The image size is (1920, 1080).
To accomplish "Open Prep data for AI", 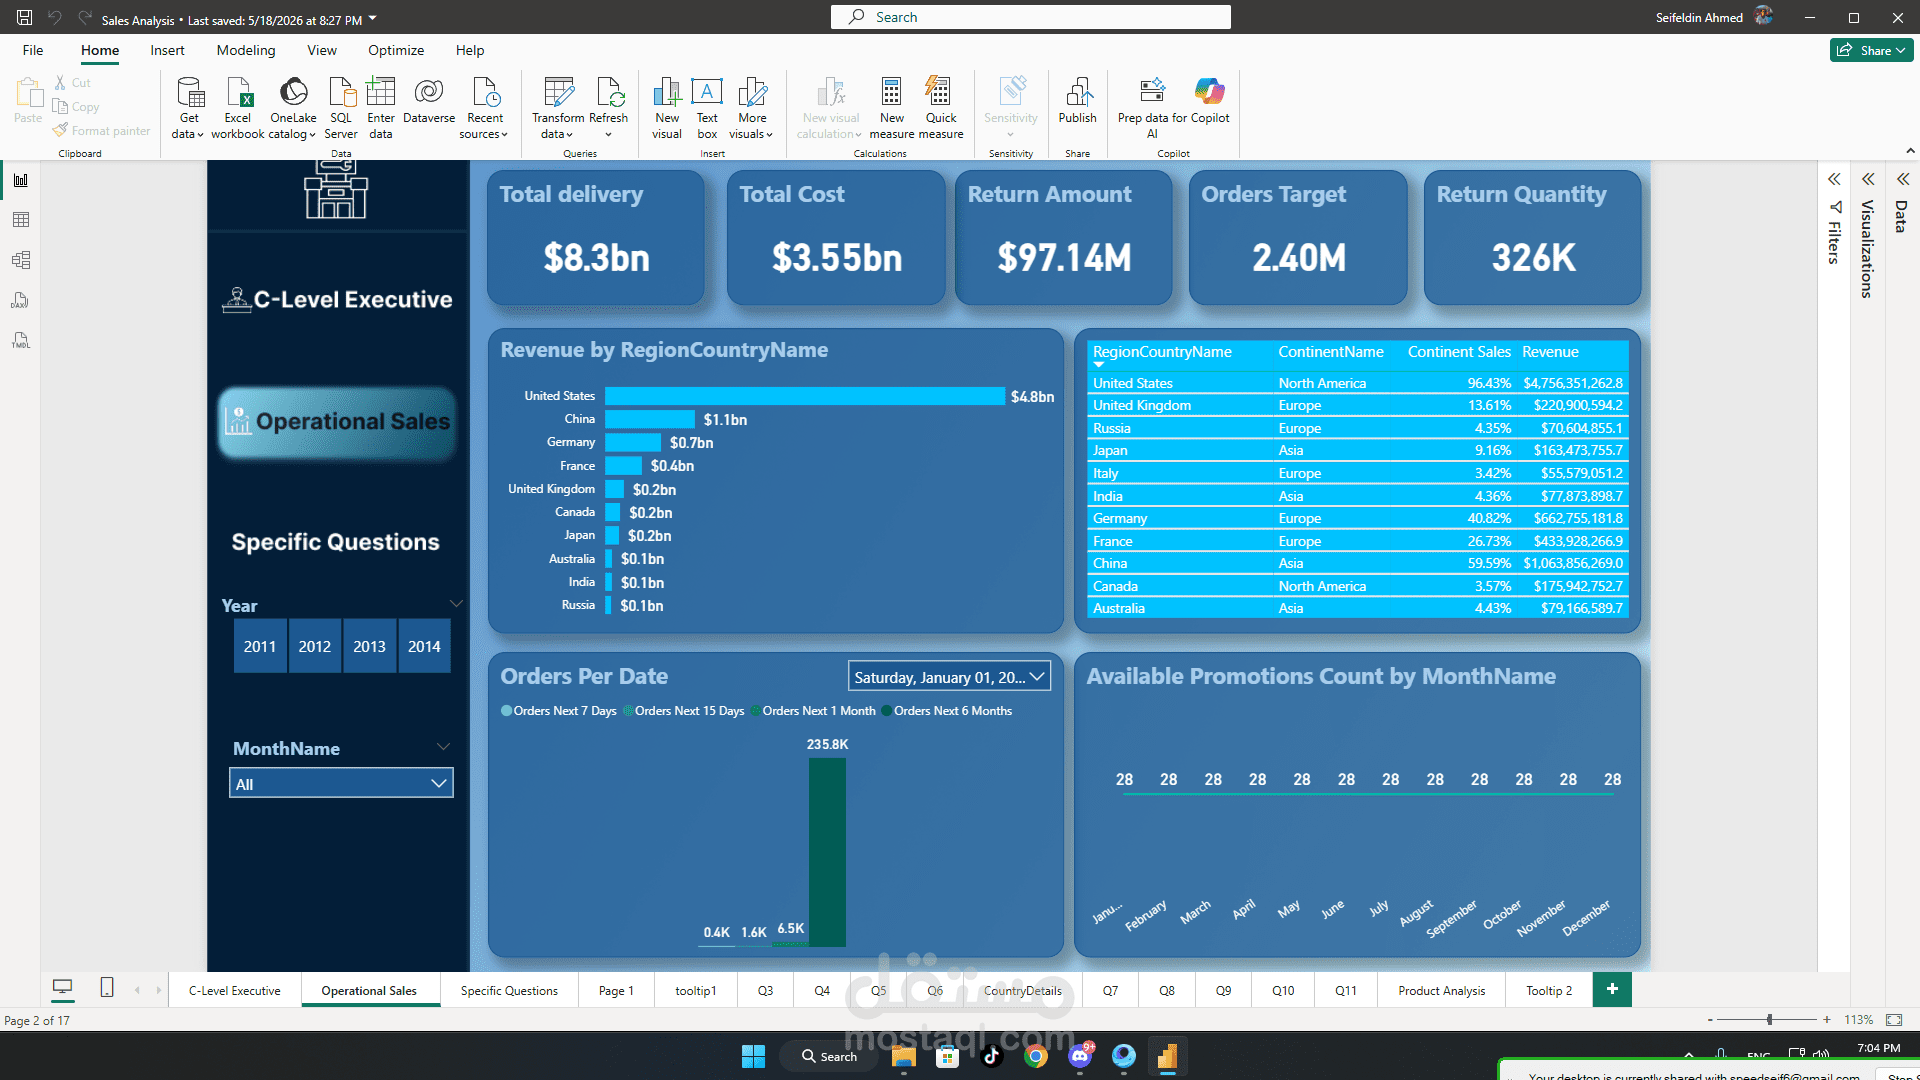I will 1152,108.
